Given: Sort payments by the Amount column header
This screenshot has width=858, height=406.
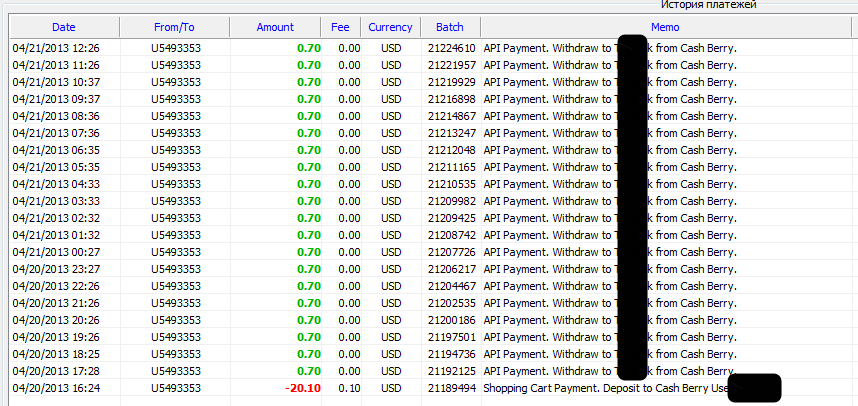Looking at the screenshot, I should [x=275, y=28].
